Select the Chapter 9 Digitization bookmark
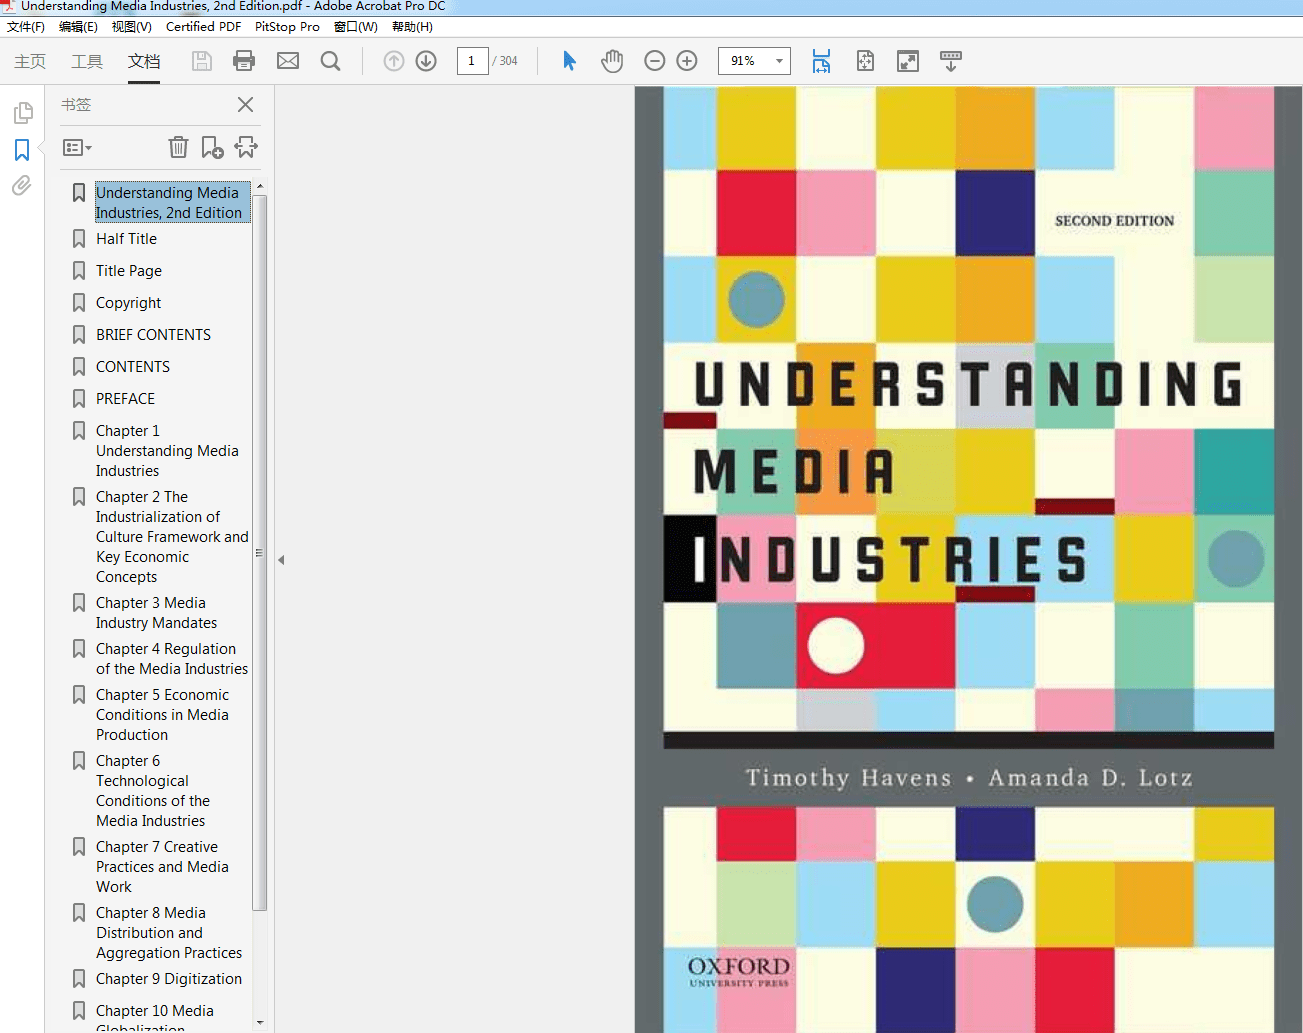The width and height of the screenshot is (1303, 1033). click(168, 978)
